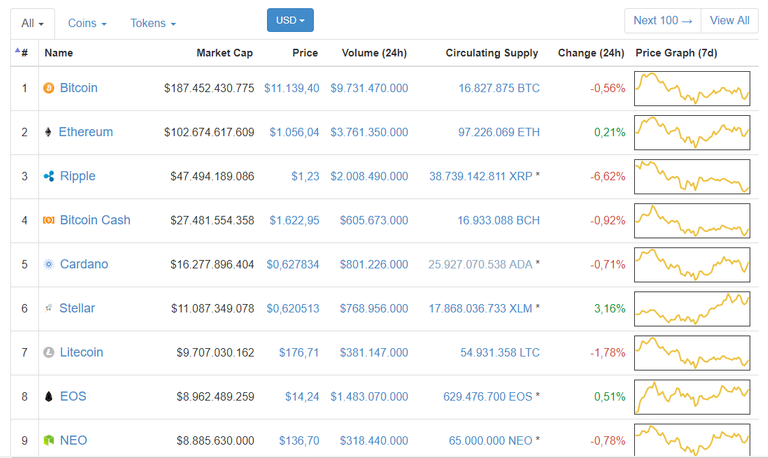Open the Ethereum link
768x458 pixels.
tap(86, 132)
